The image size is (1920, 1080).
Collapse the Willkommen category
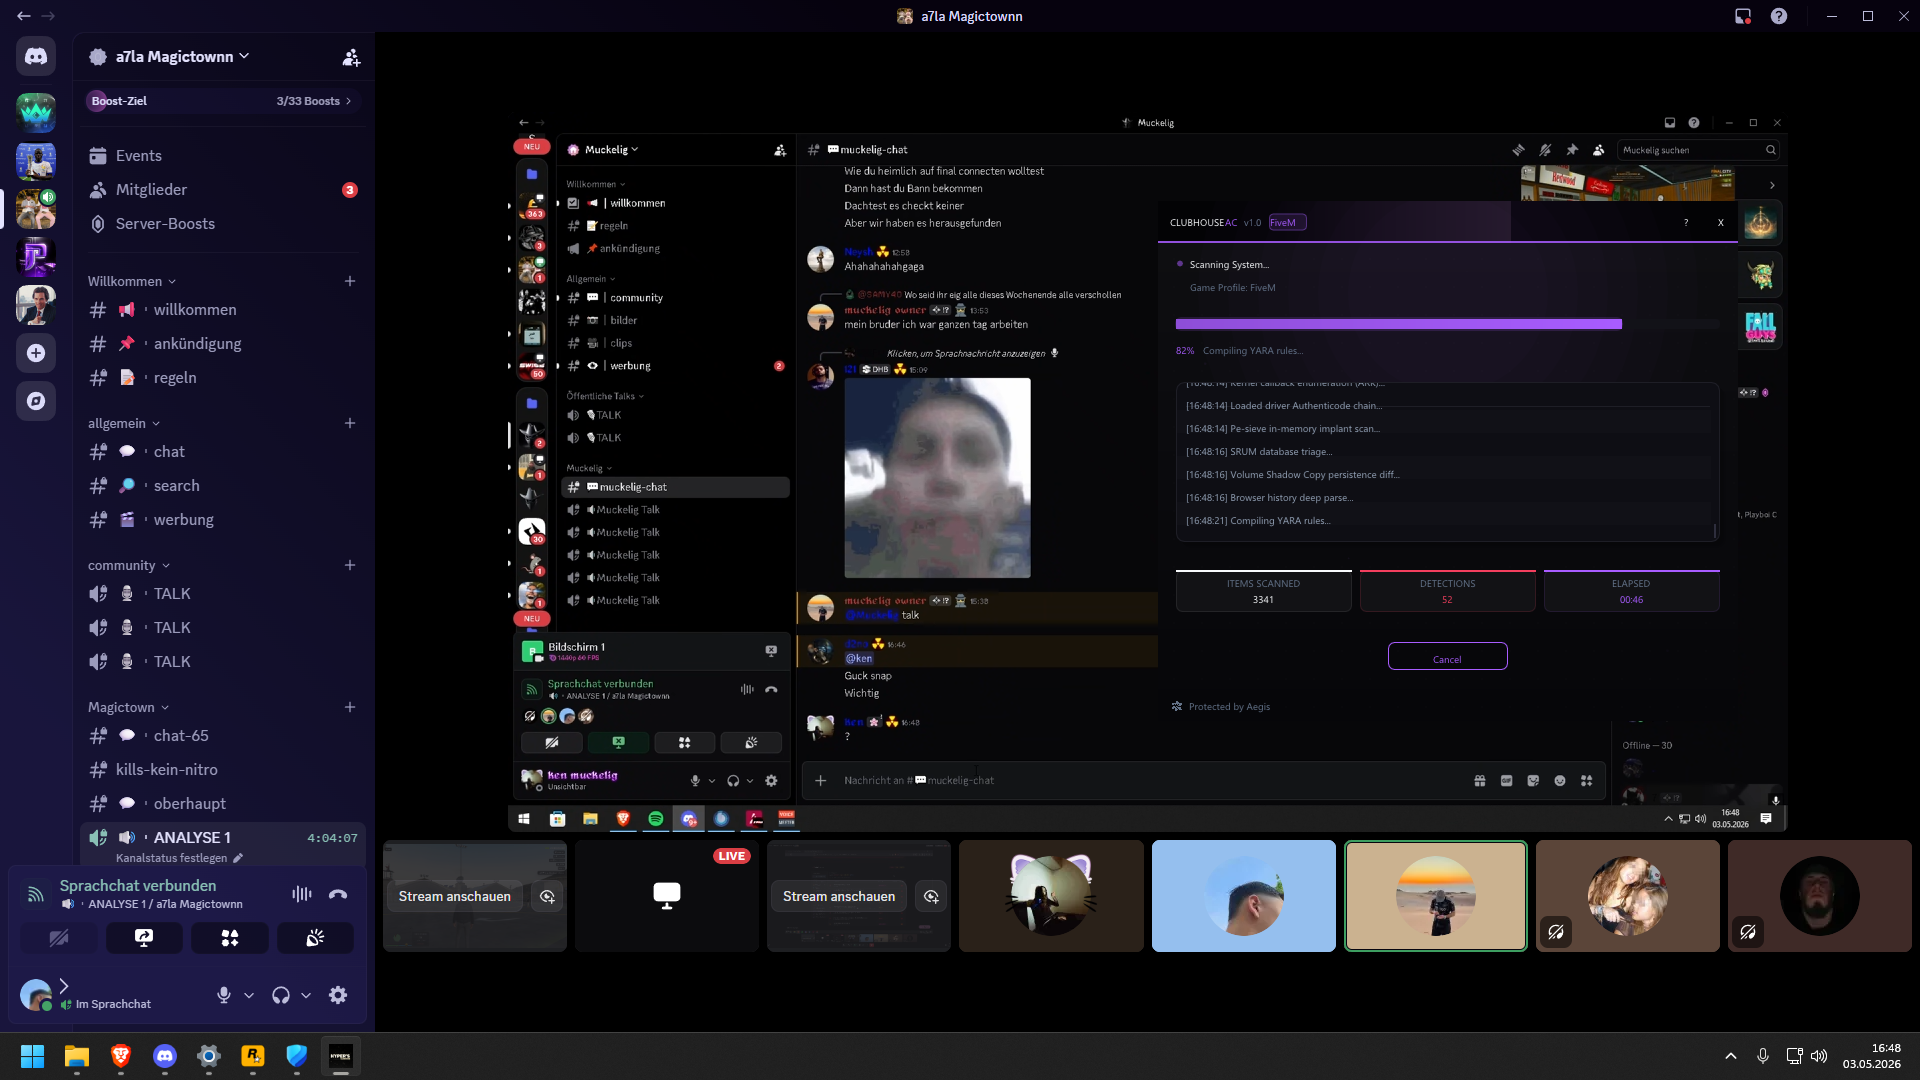coord(132,282)
